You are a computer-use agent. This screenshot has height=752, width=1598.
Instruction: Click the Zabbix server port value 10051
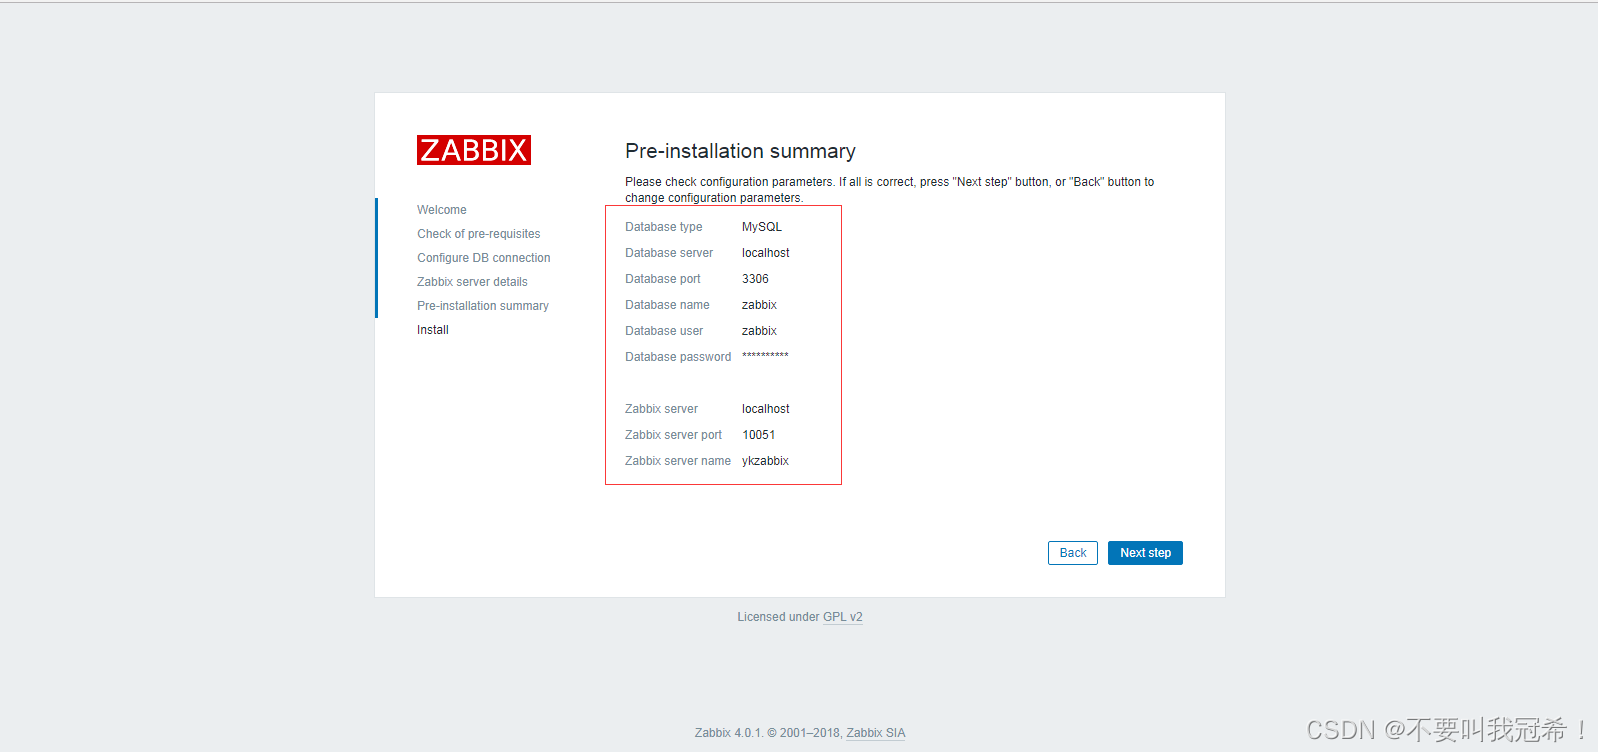pyautogui.click(x=759, y=435)
